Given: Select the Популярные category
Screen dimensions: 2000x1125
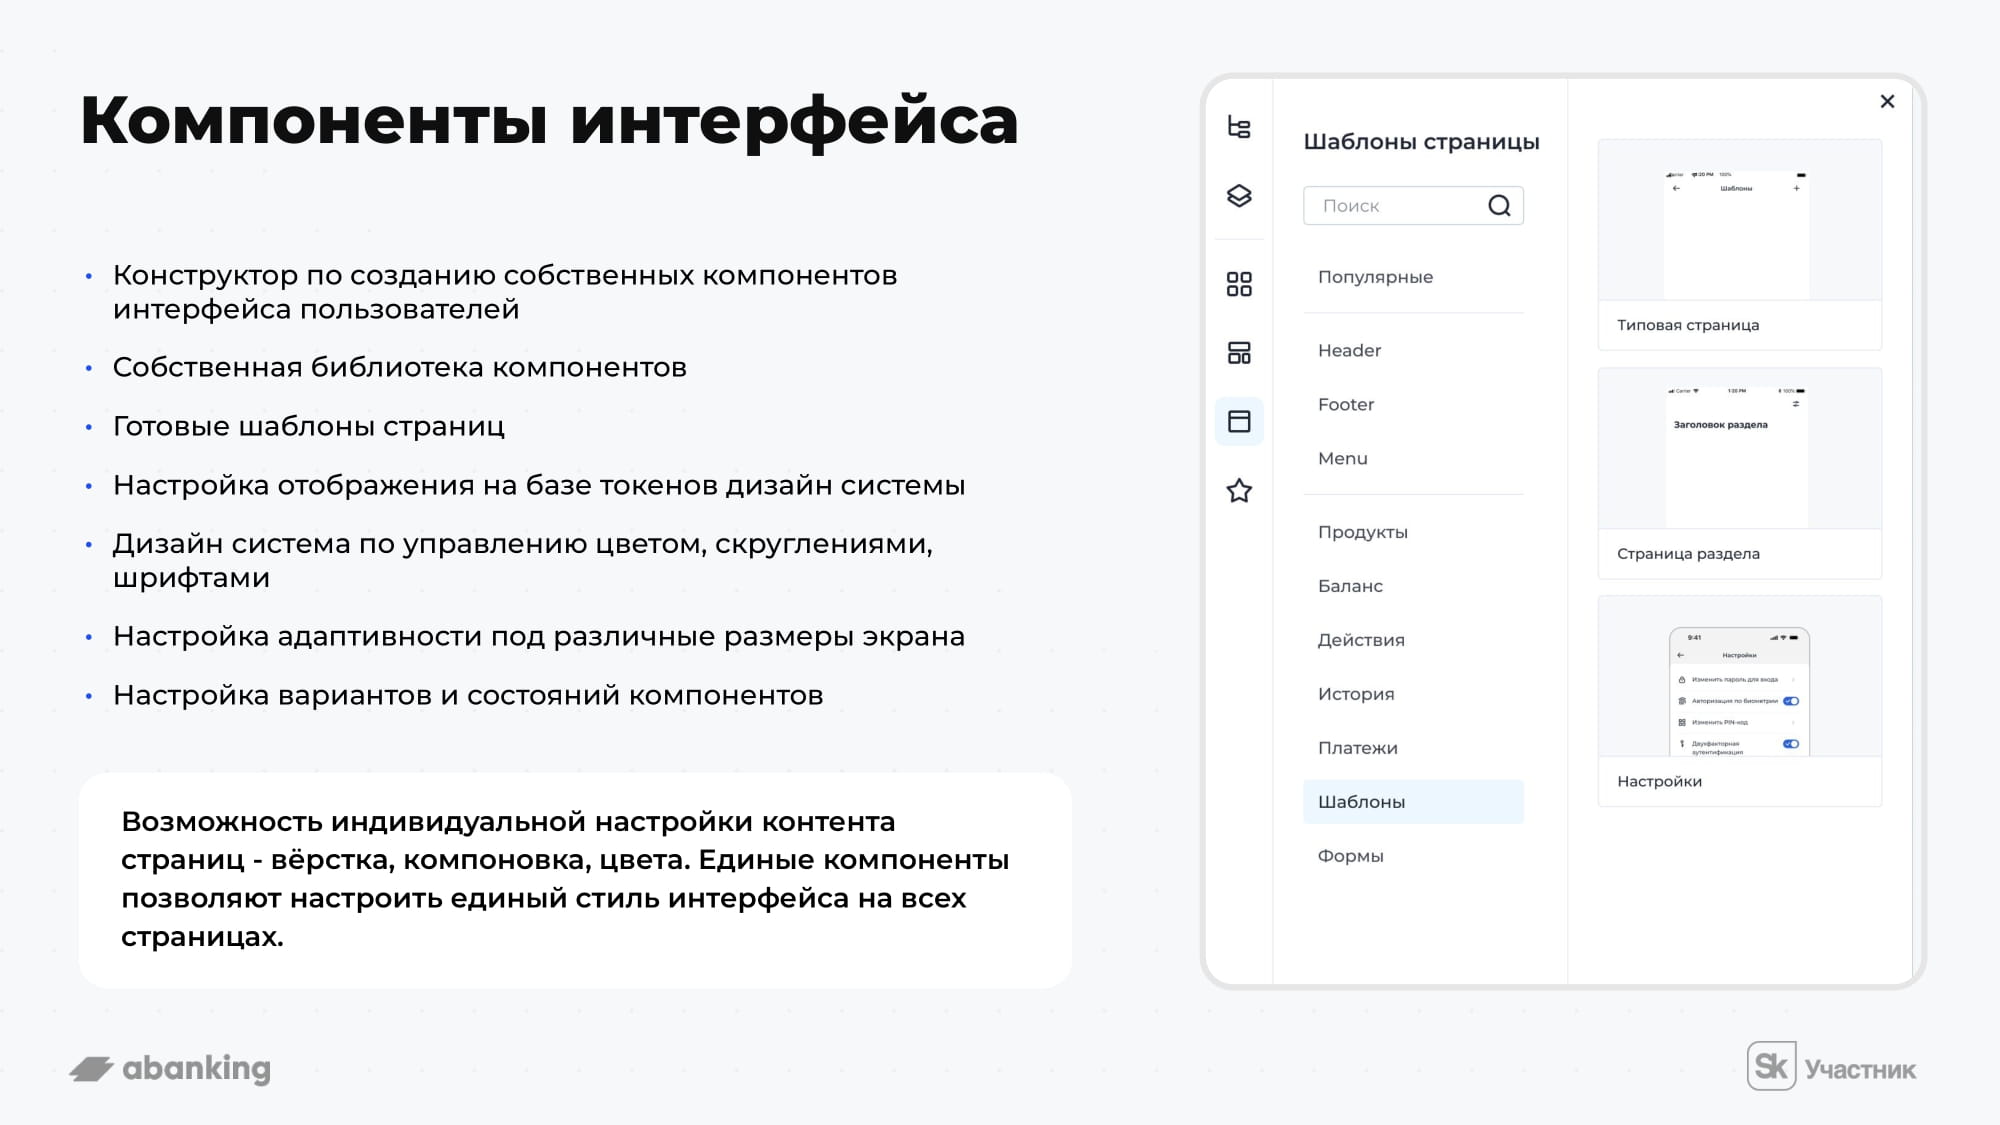Looking at the screenshot, I should 1375,277.
